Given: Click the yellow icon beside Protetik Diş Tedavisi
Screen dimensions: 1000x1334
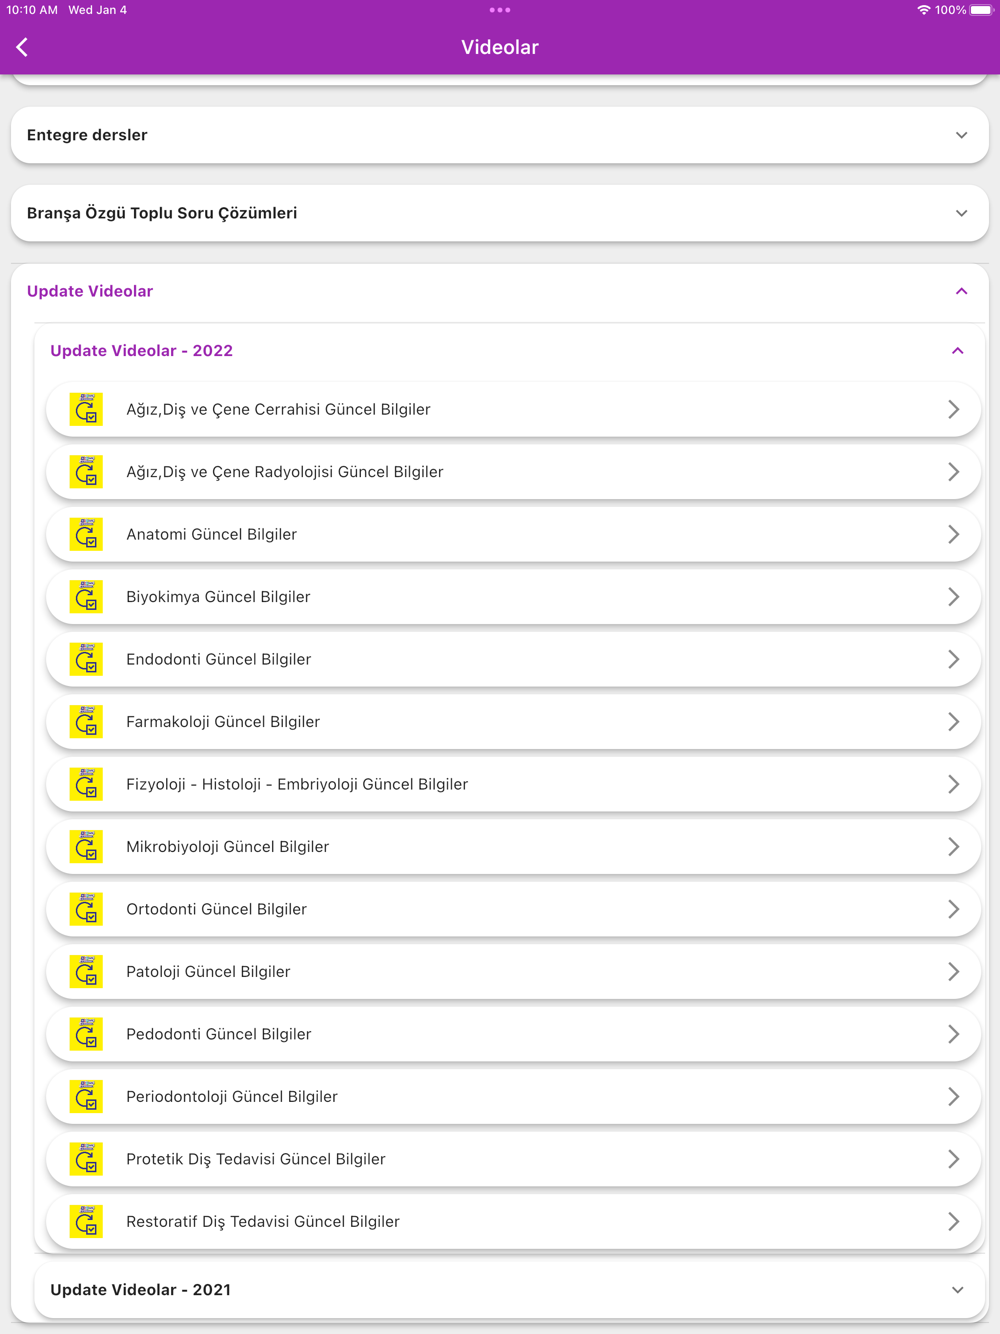Looking at the screenshot, I should click(x=86, y=1159).
